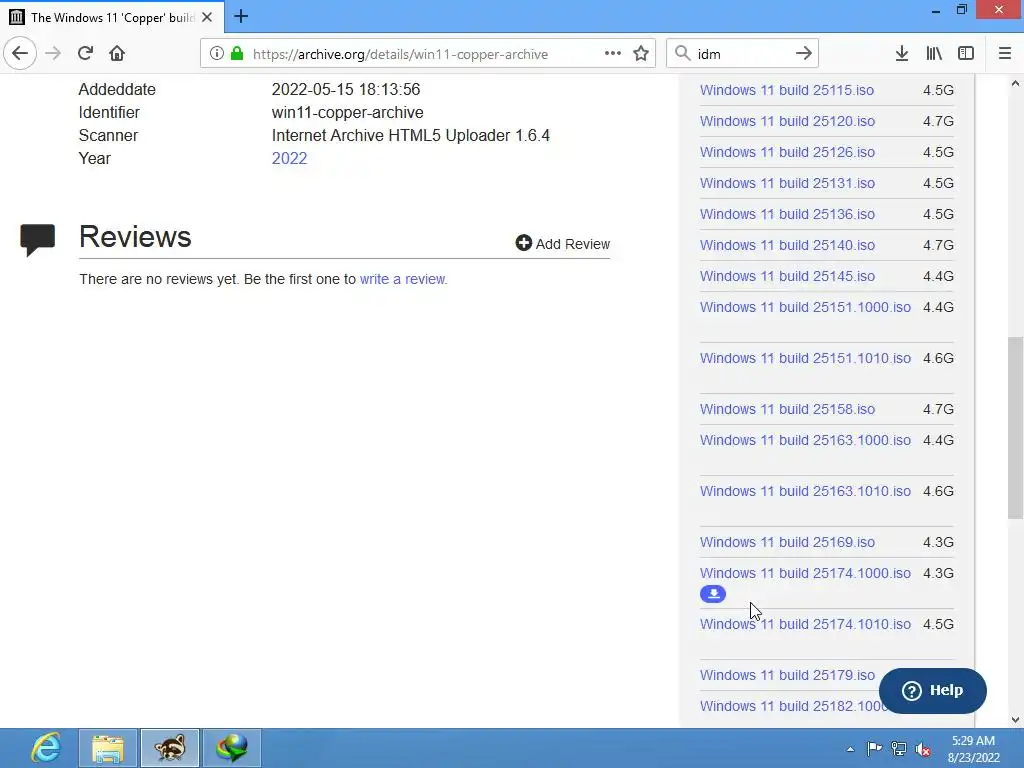
Task: Click the Add Review link
Action: [563, 244]
